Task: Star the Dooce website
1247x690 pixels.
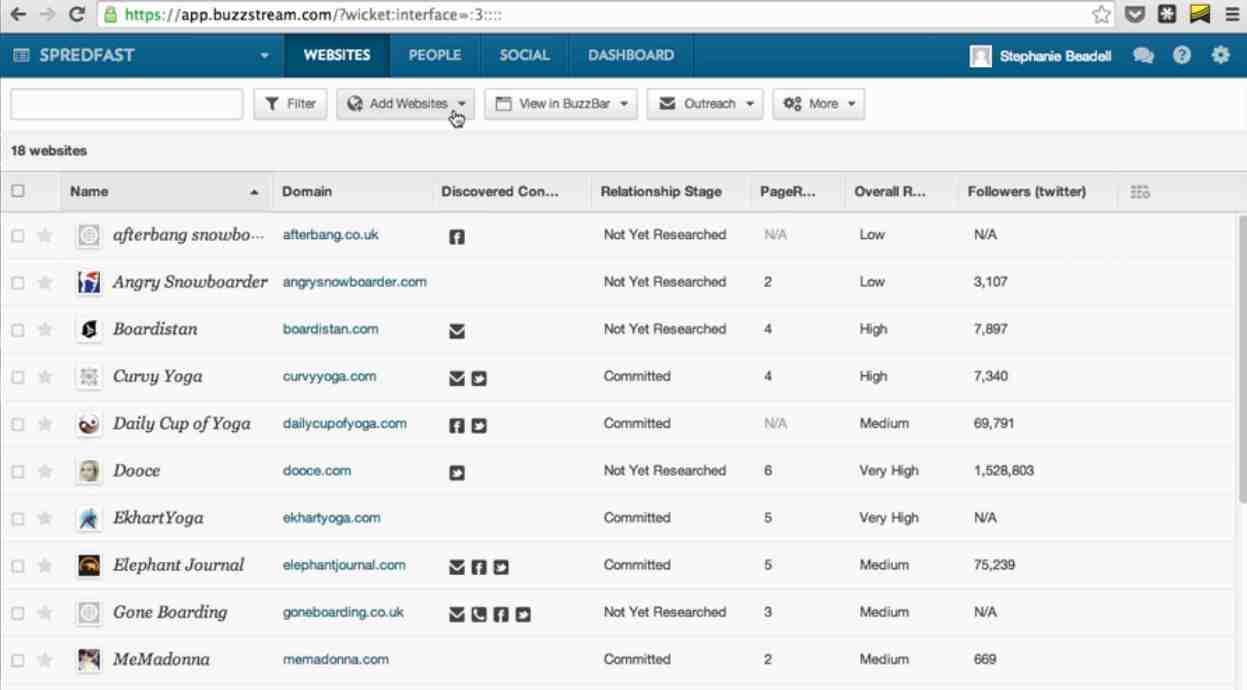Action: [x=45, y=471]
